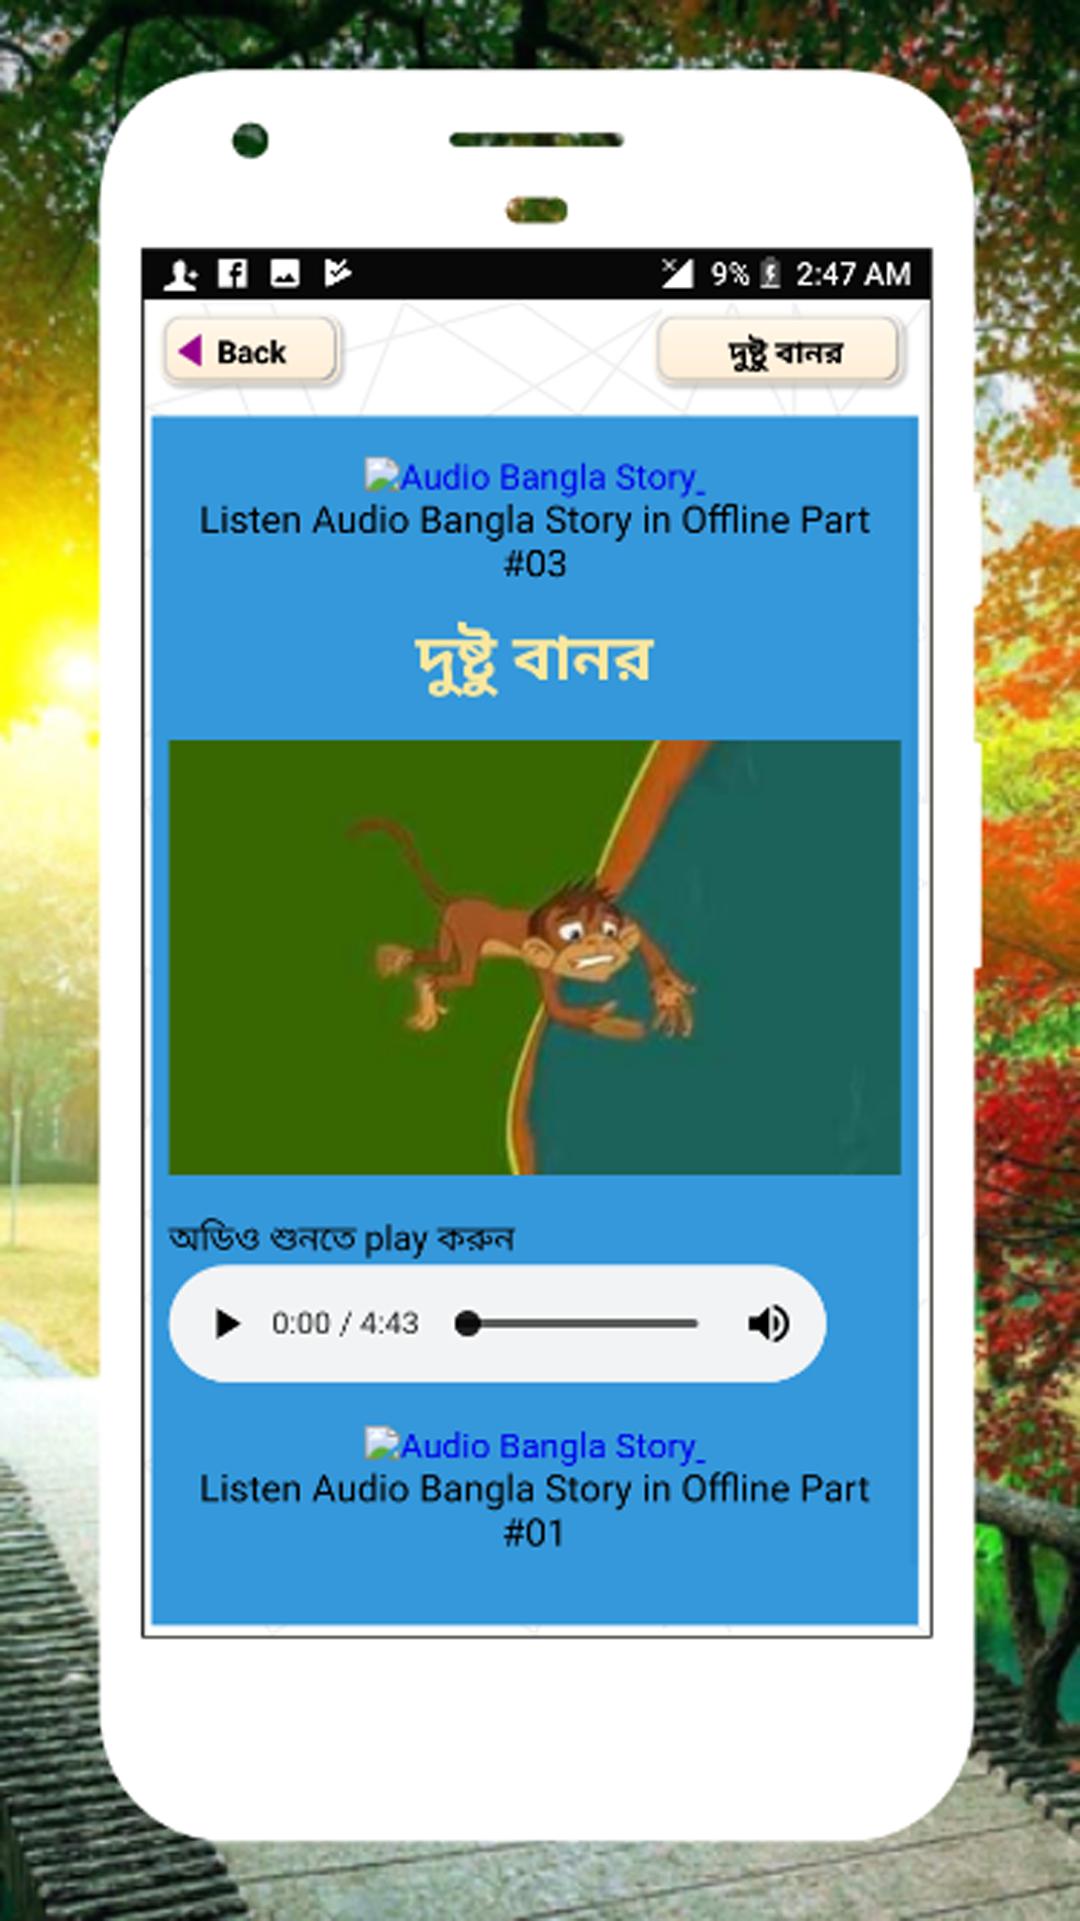The width and height of the screenshot is (1080, 1921).
Task: Mute the audio player volume
Action: pyautogui.click(x=768, y=1324)
